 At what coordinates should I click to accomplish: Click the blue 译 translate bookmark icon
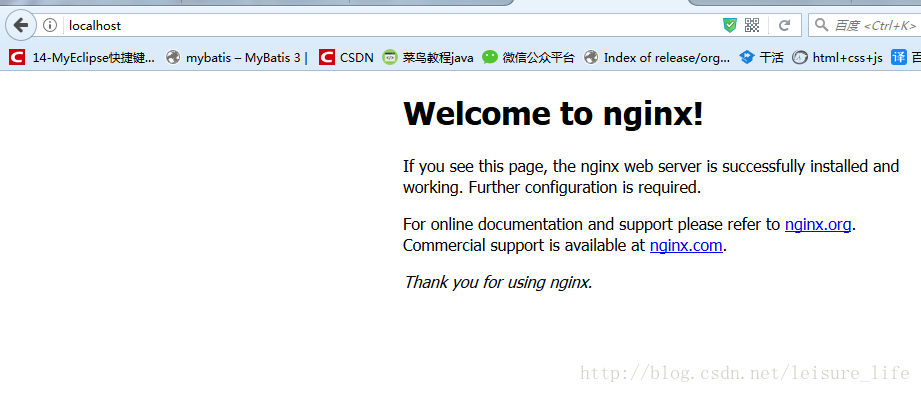tap(899, 58)
